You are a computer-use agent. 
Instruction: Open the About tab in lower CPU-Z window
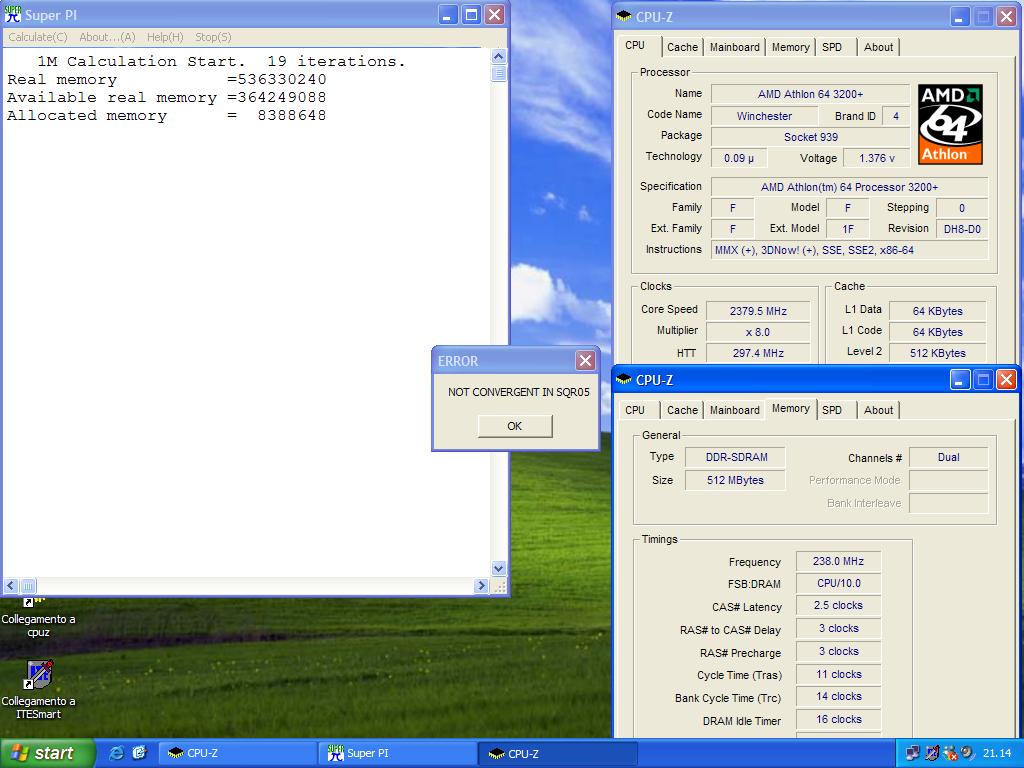point(878,410)
